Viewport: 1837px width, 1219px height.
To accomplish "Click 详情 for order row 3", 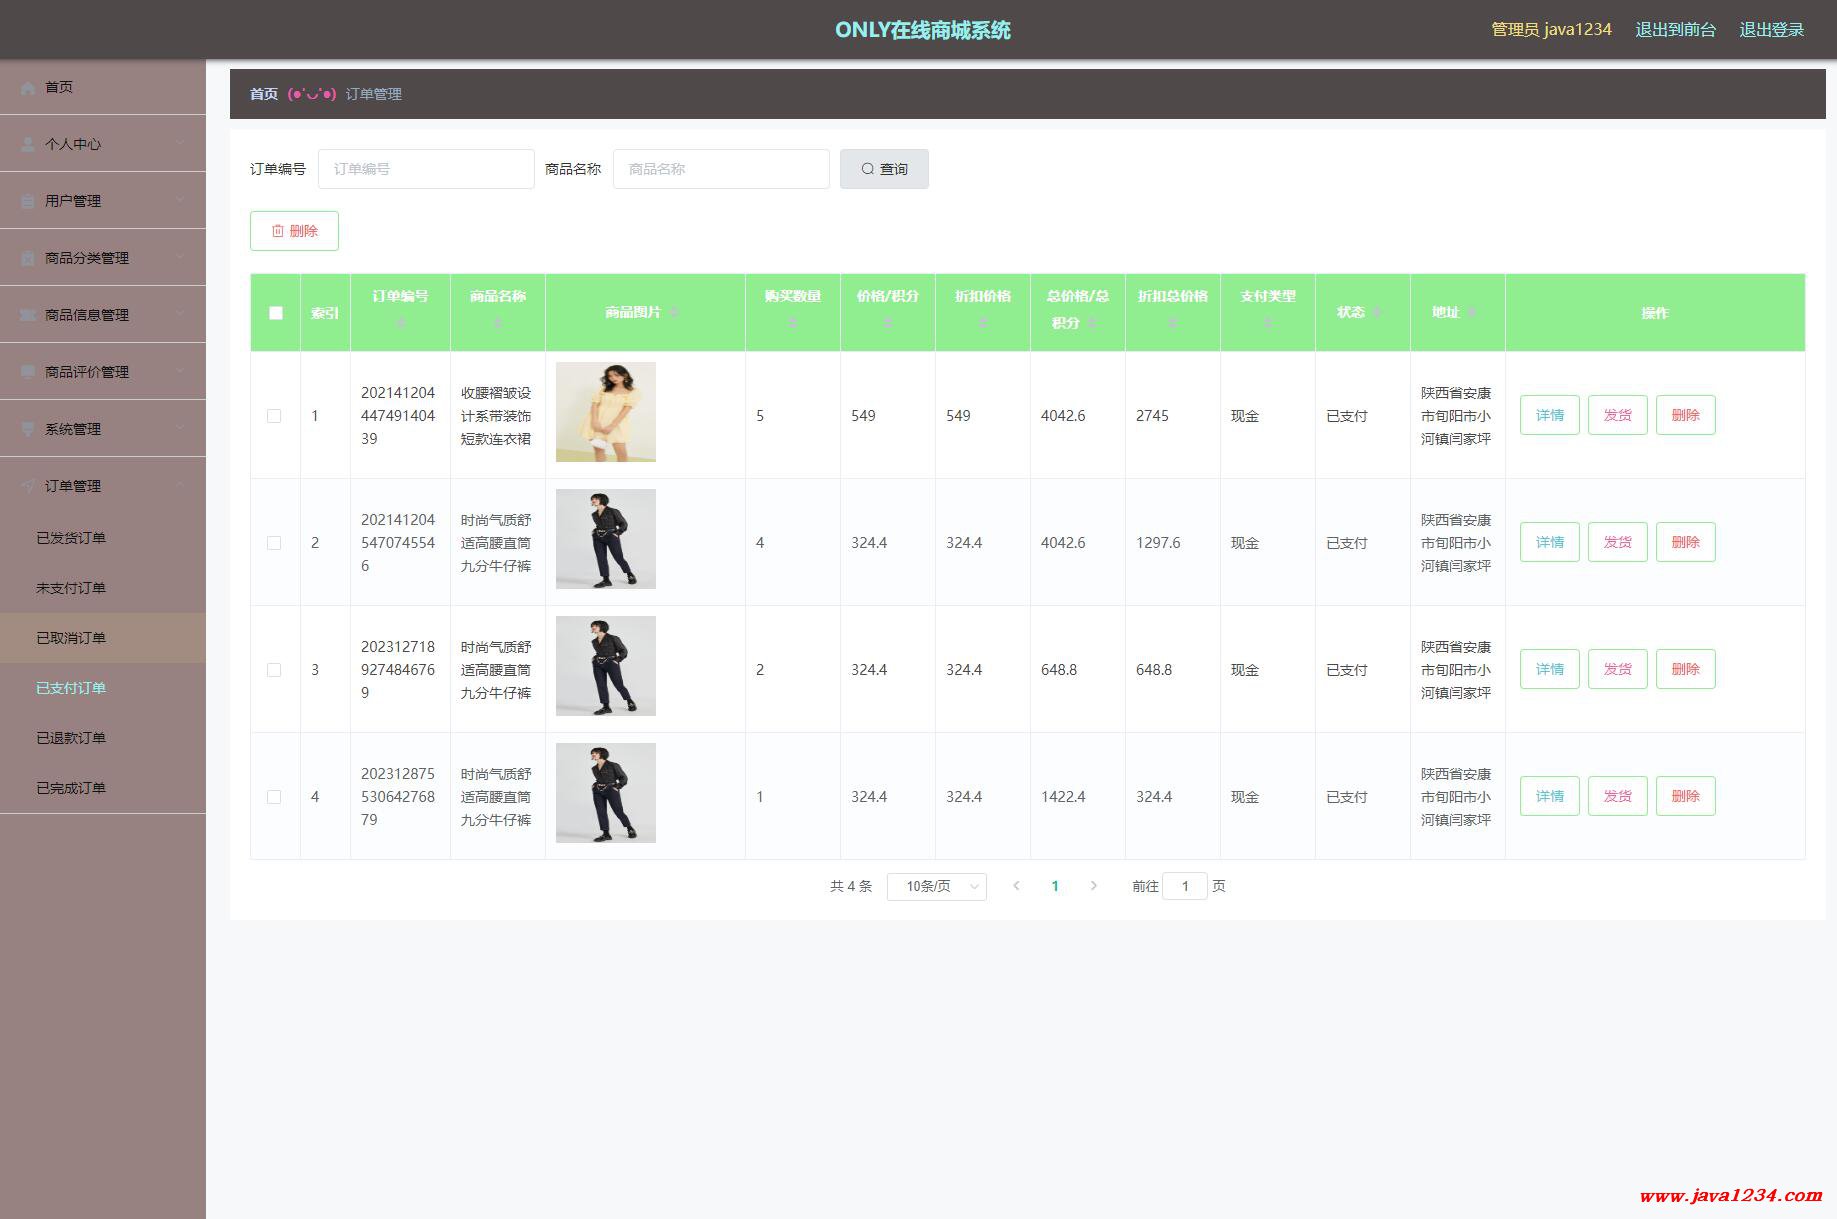I will [1549, 669].
